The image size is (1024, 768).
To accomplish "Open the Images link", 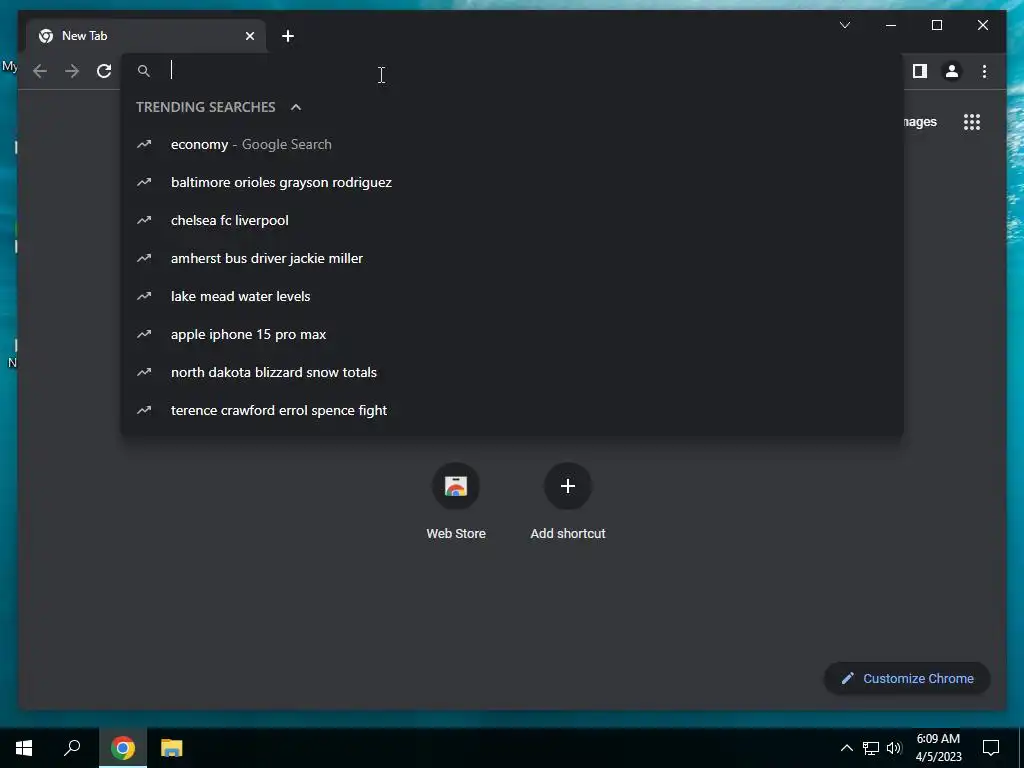I will tap(920, 122).
